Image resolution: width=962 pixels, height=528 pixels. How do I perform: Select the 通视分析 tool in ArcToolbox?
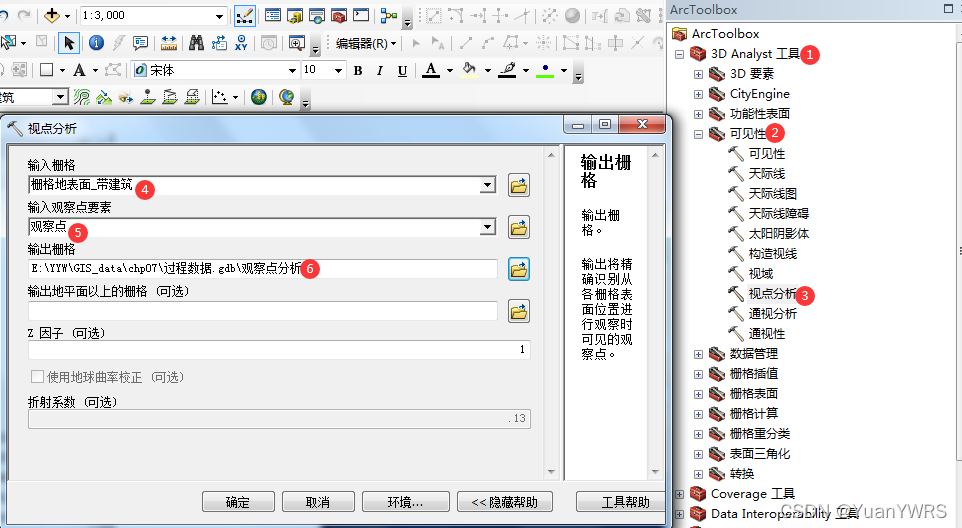772,314
